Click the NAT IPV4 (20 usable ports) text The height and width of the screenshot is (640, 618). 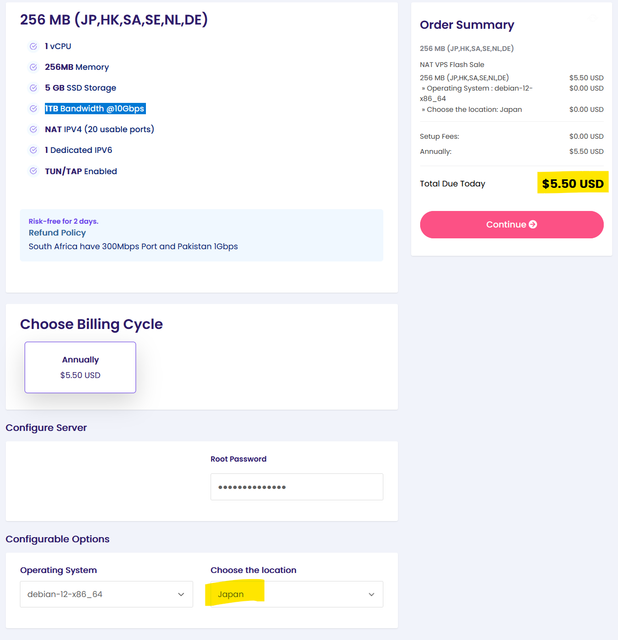[100, 129]
